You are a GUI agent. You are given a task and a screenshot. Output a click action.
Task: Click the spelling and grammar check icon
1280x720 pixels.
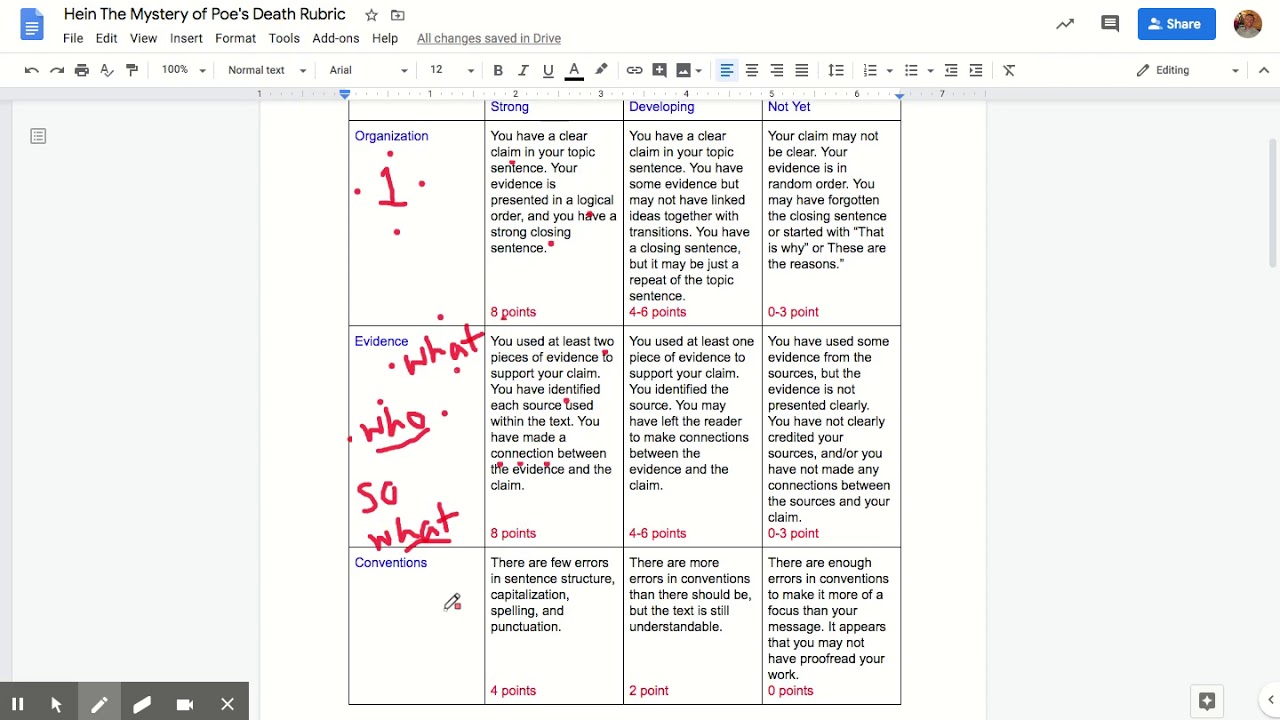pyautogui.click(x=107, y=70)
